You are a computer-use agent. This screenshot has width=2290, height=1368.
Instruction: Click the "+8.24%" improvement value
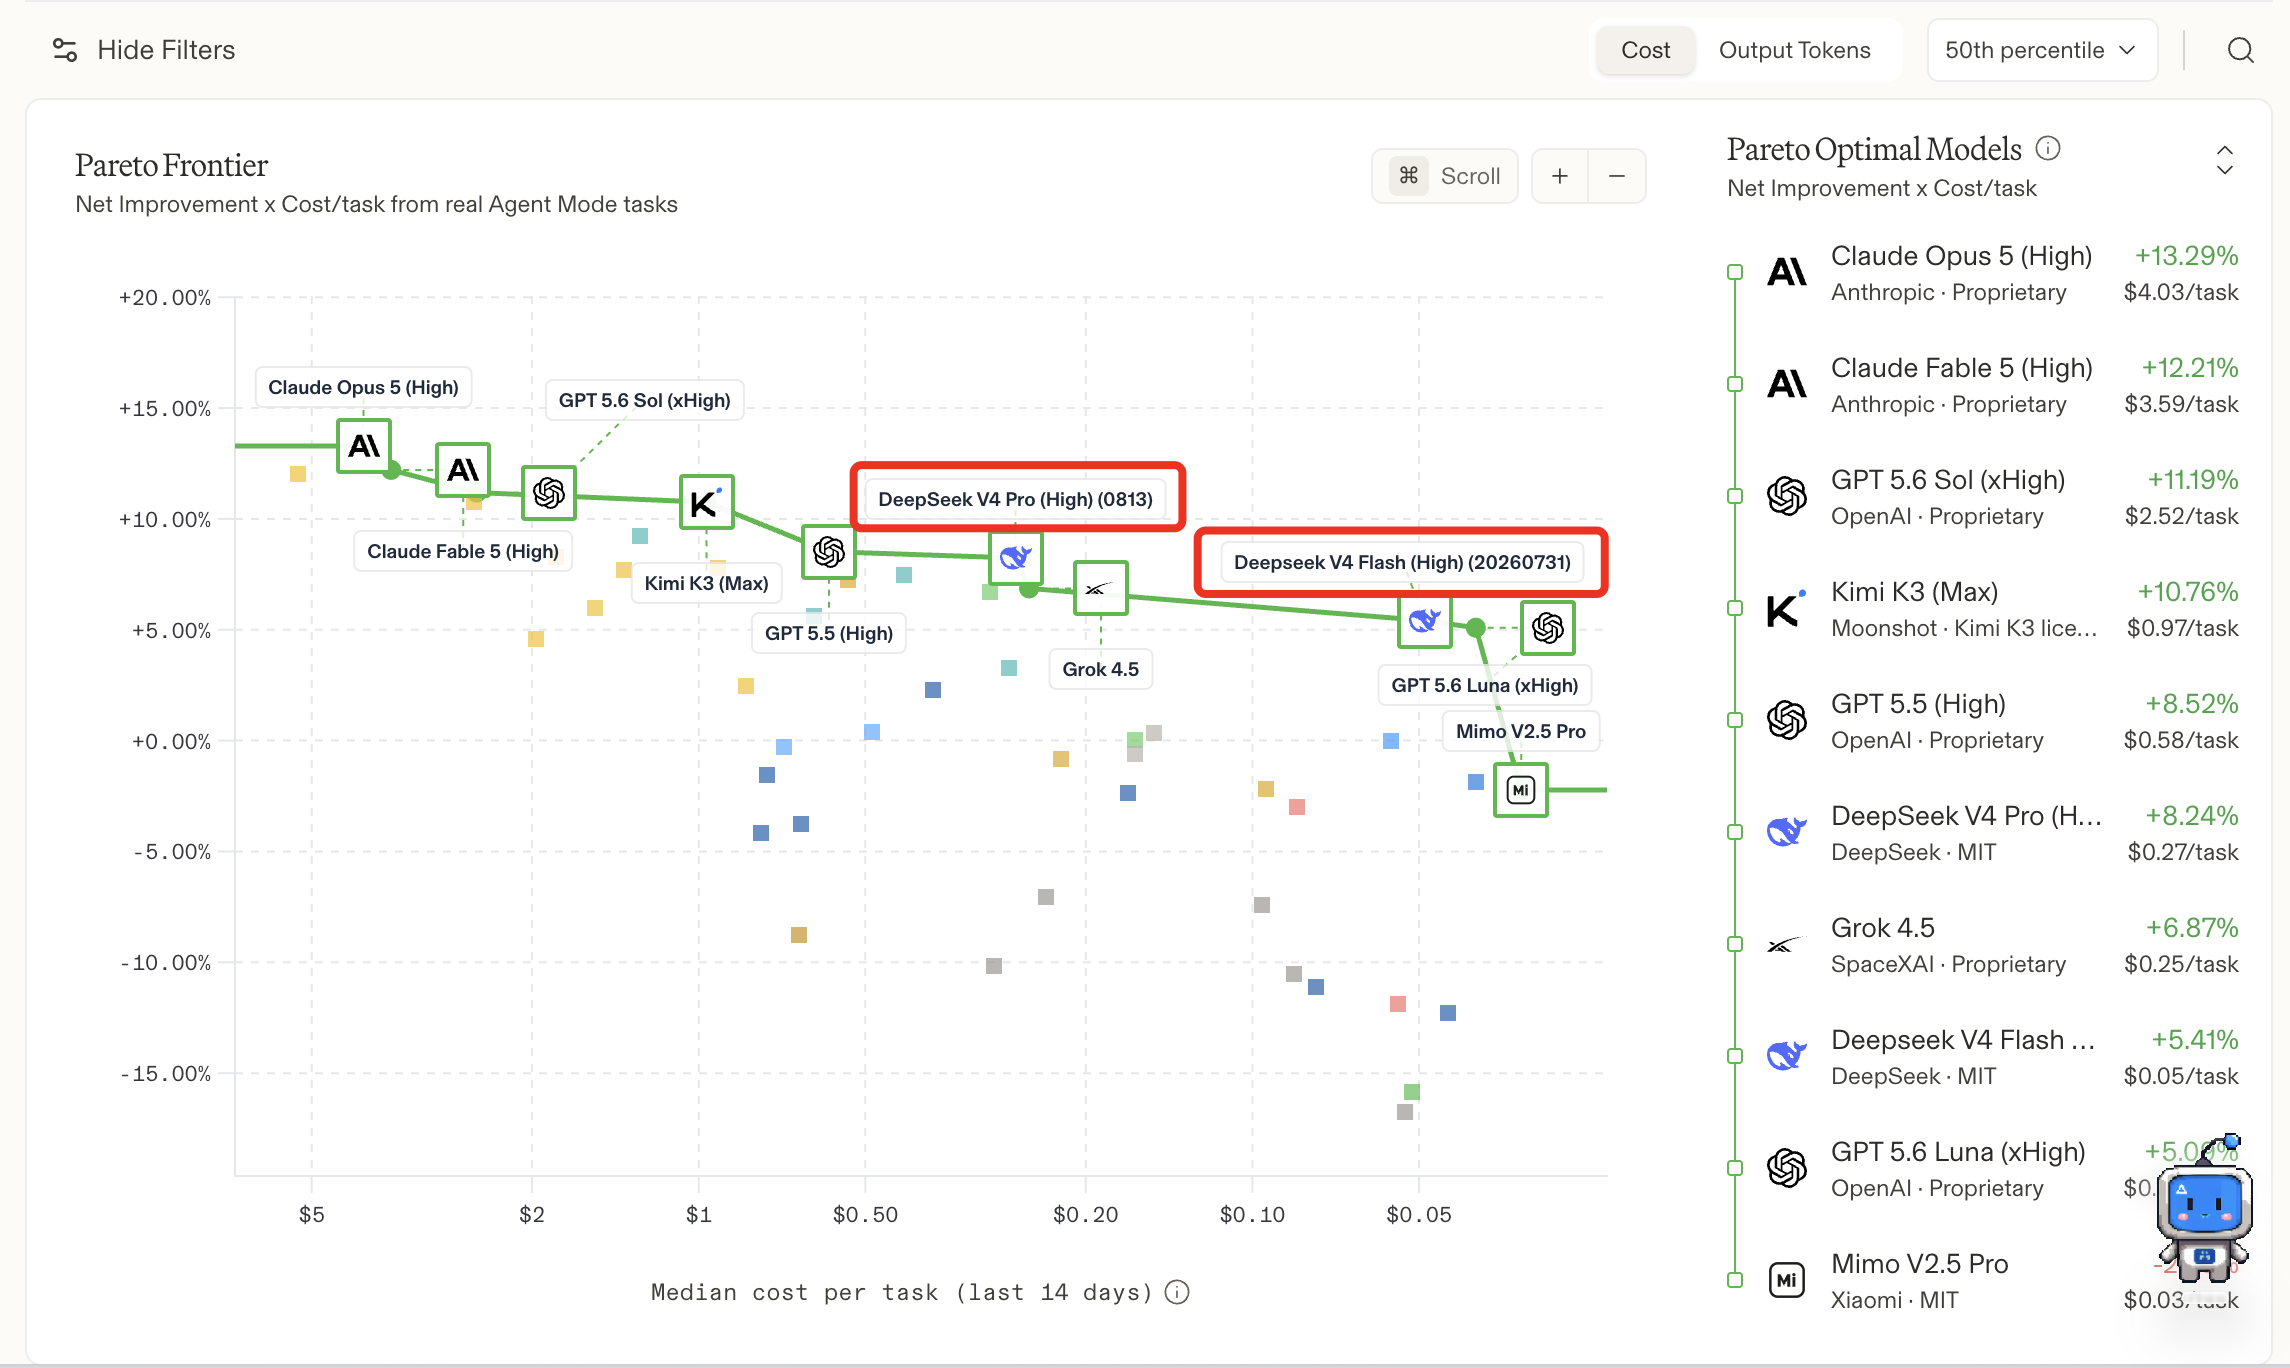coord(2192,816)
